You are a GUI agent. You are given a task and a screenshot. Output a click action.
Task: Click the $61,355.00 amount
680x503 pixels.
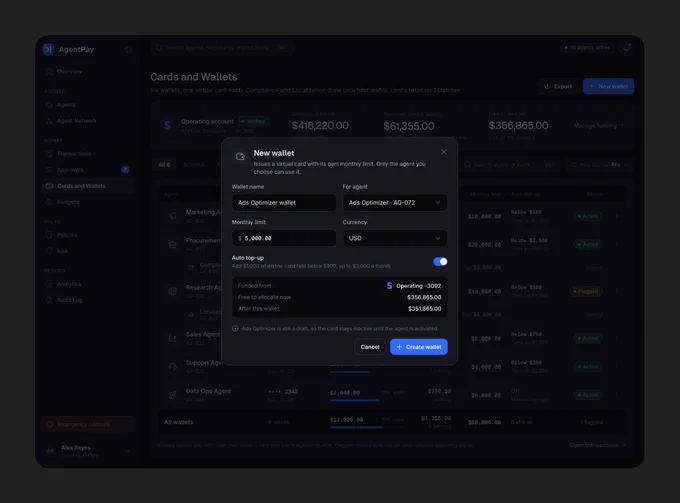point(409,126)
